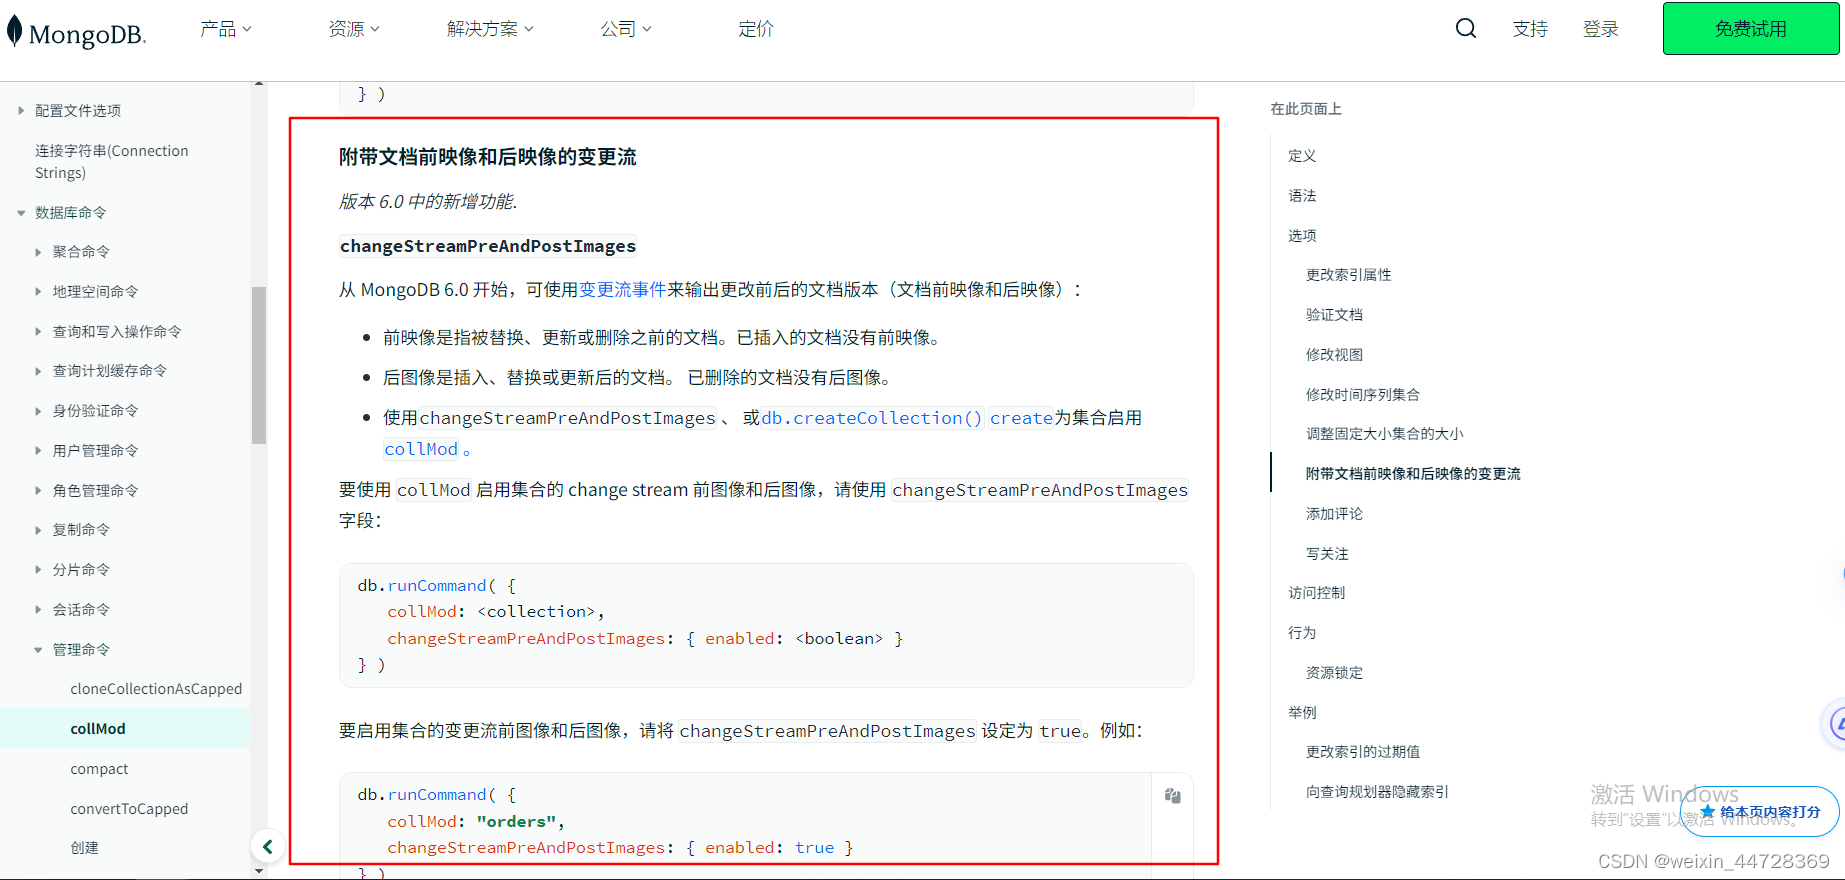Go to the 定价 page
Image resolution: width=1845 pixels, height=880 pixels.
click(x=756, y=29)
